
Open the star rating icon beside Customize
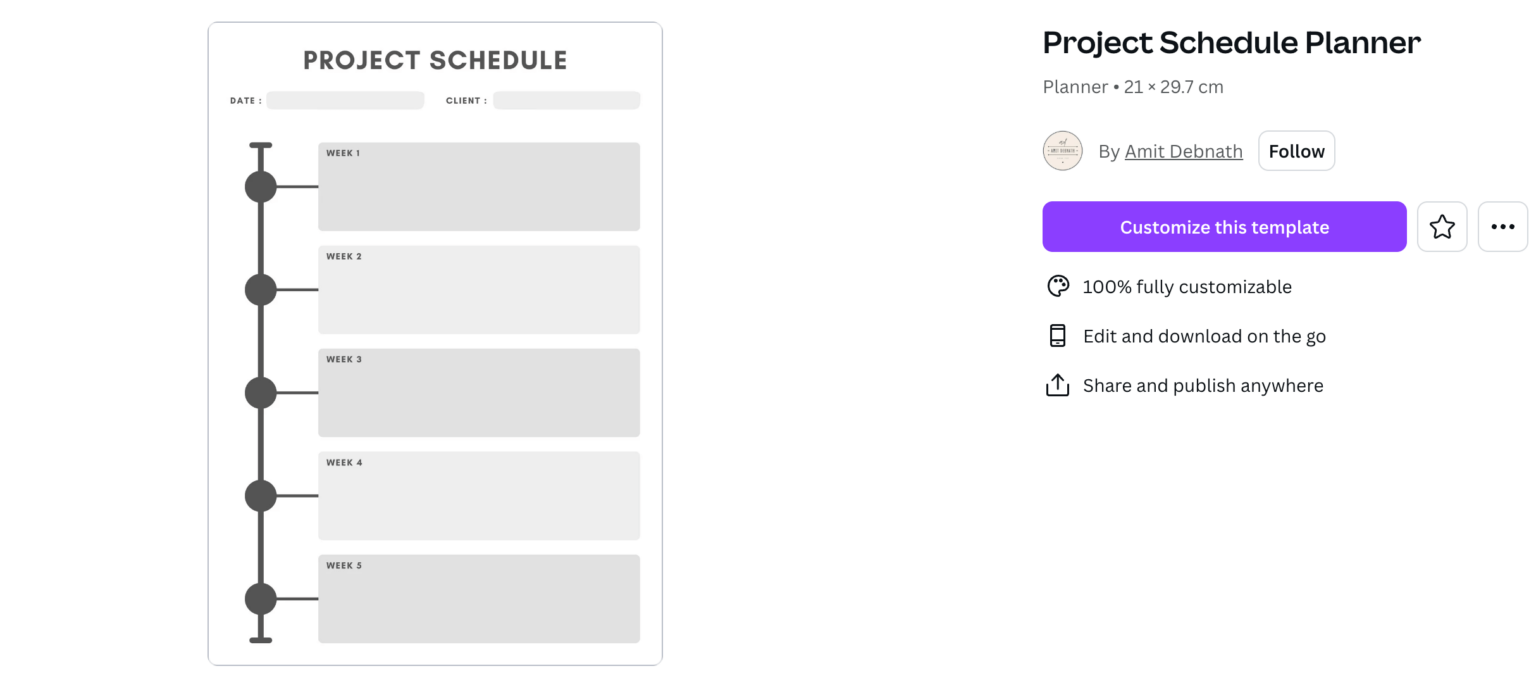pyautogui.click(x=1442, y=226)
